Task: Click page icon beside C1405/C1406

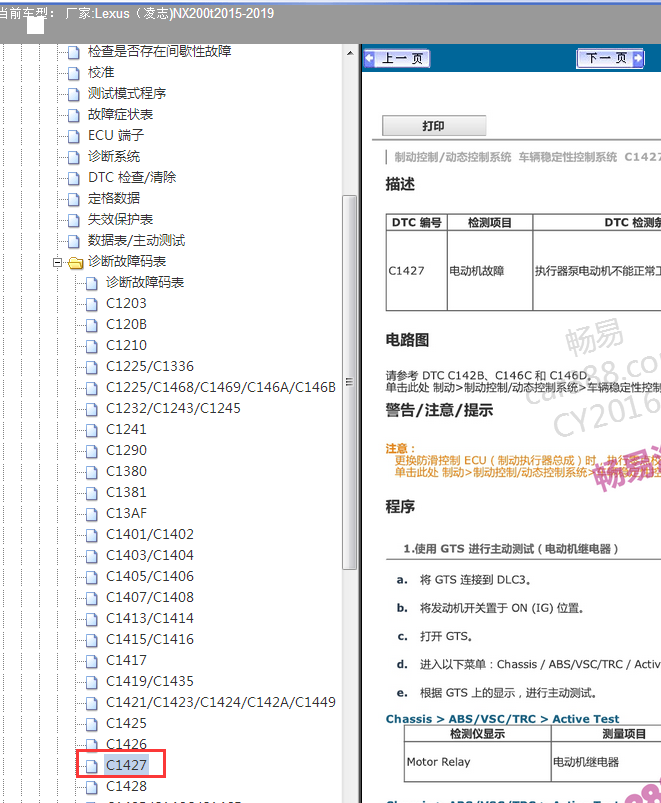Action: click(92, 577)
